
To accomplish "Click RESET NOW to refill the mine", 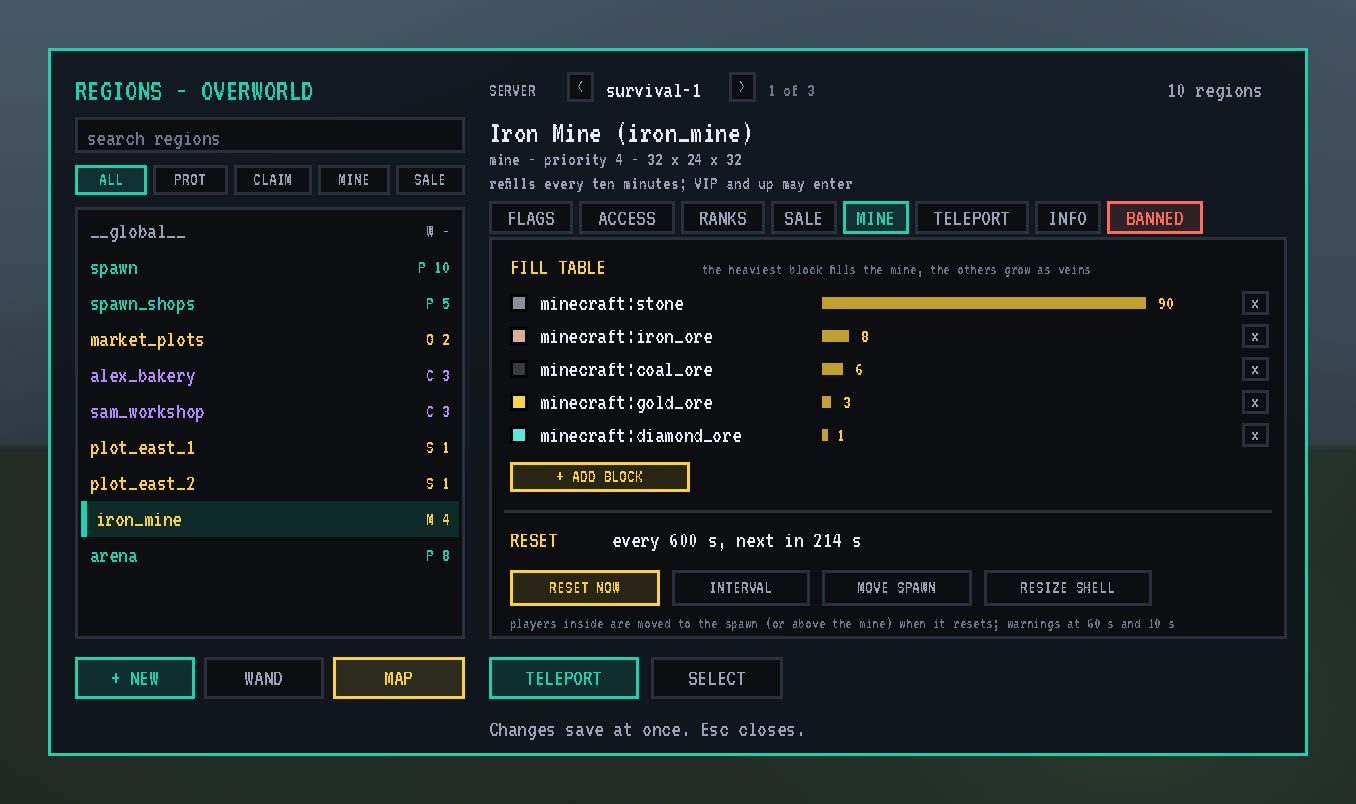I will pyautogui.click(x=585, y=588).
